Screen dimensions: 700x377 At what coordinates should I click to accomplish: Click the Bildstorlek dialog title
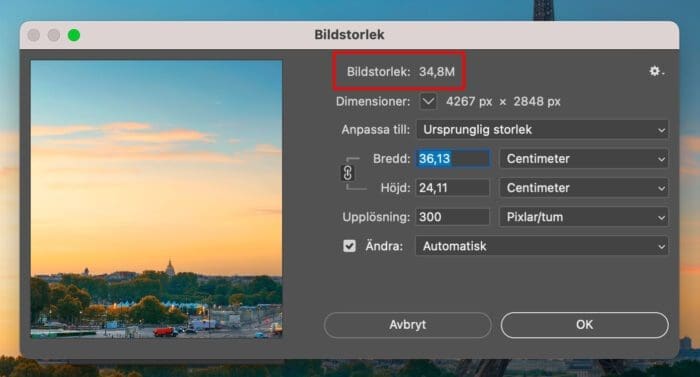pyautogui.click(x=349, y=34)
